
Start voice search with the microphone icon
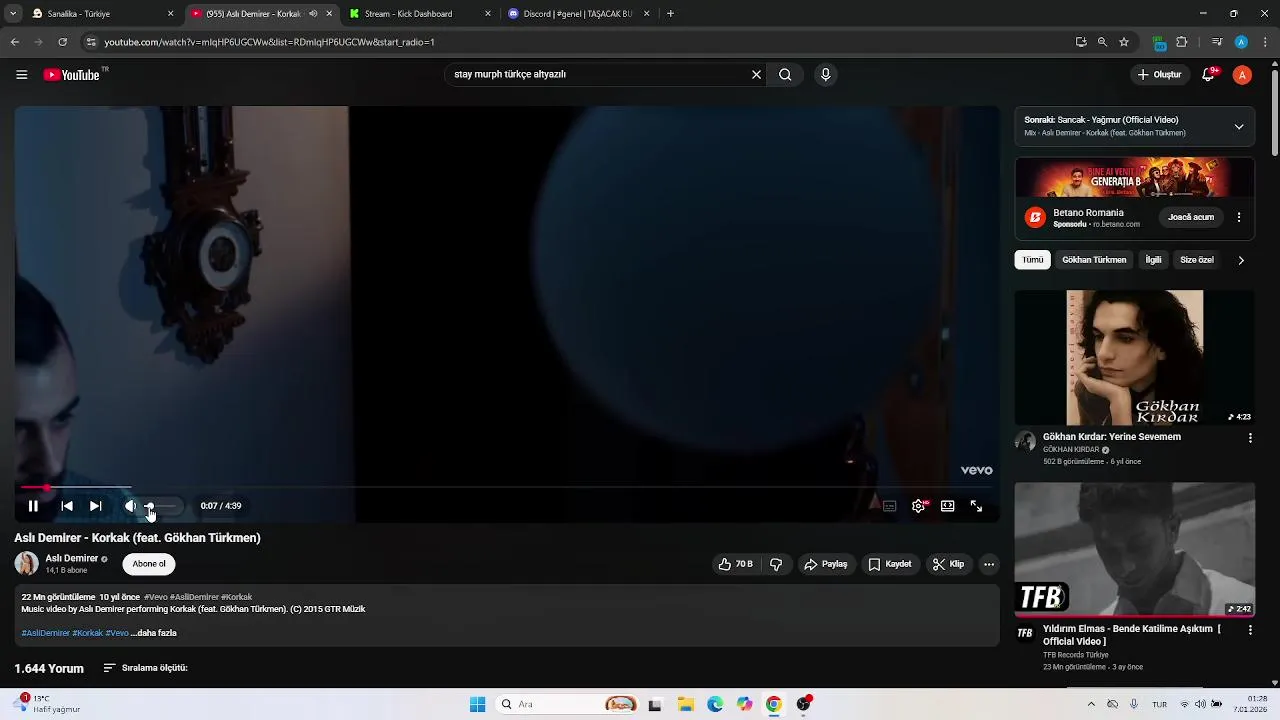click(x=825, y=74)
